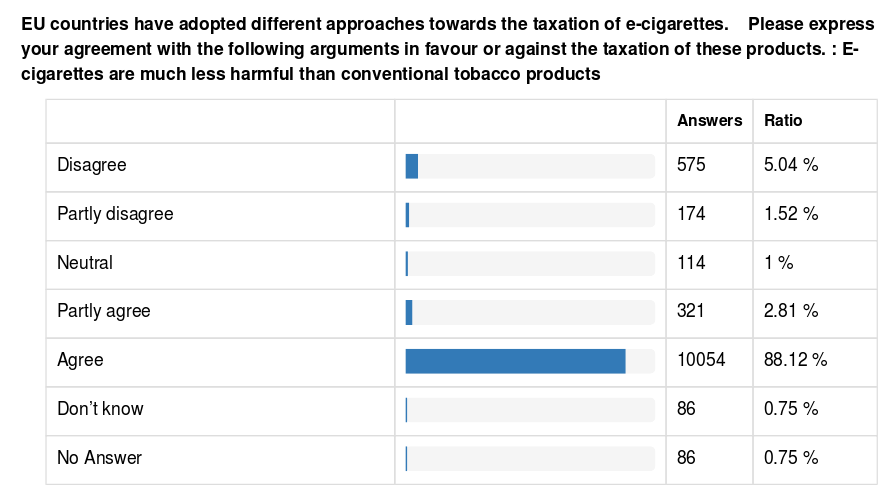
Task: Select the "Agree" row label
Action: point(80,360)
